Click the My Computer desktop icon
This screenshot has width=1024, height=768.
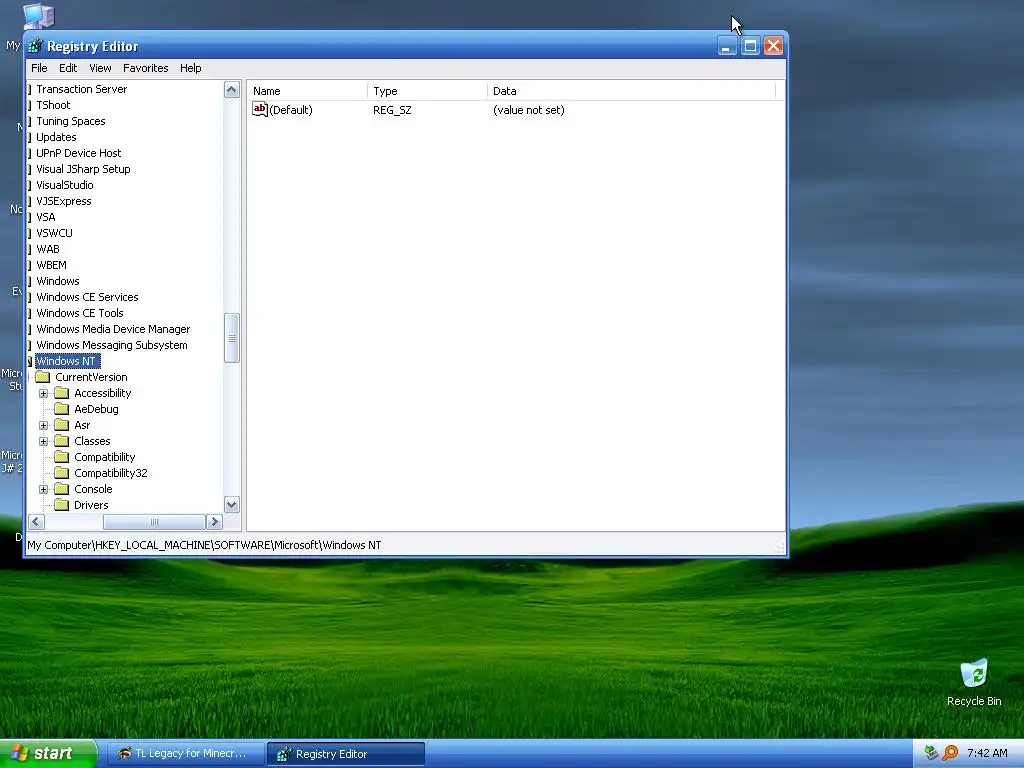pyautogui.click(x=37, y=16)
